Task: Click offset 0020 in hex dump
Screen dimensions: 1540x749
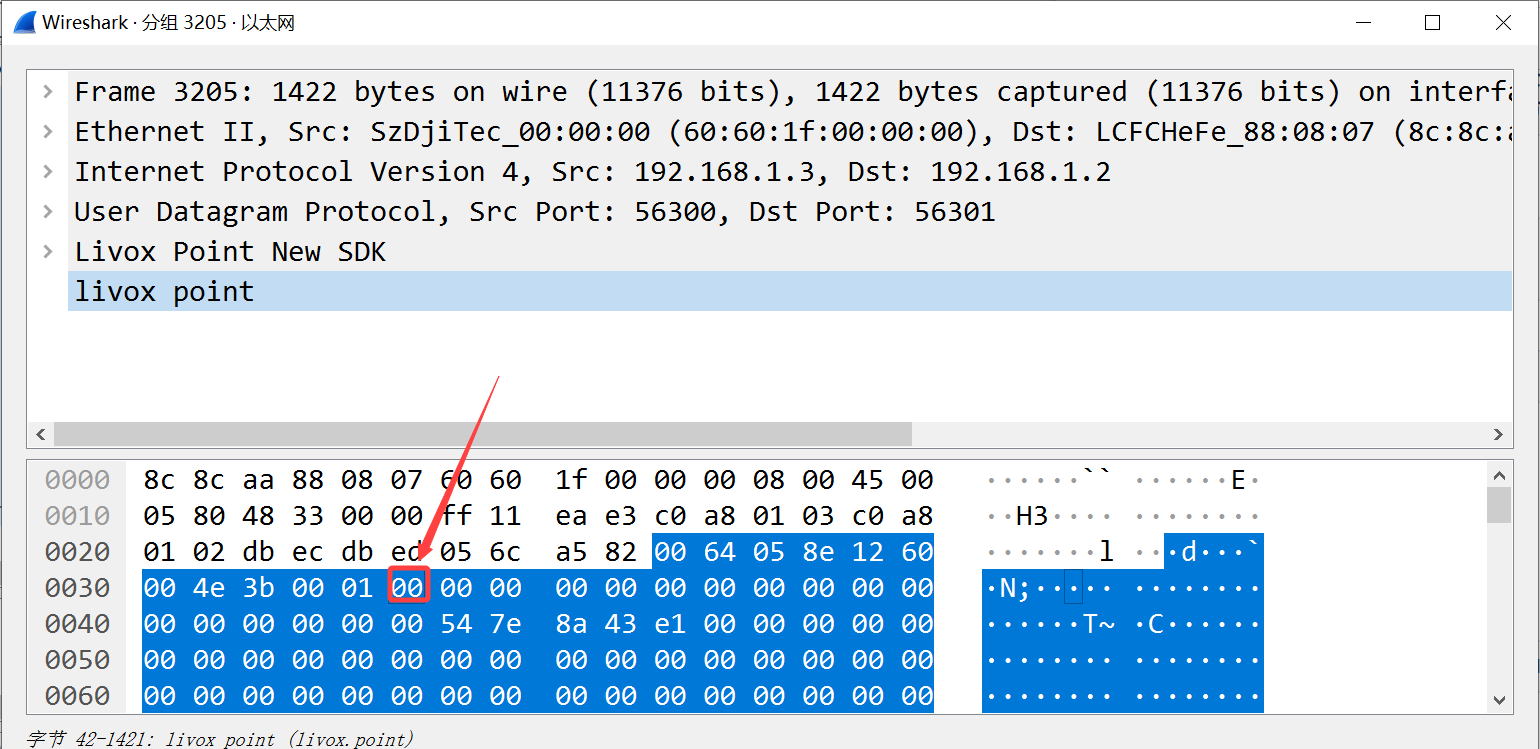Action: coord(77,552)
